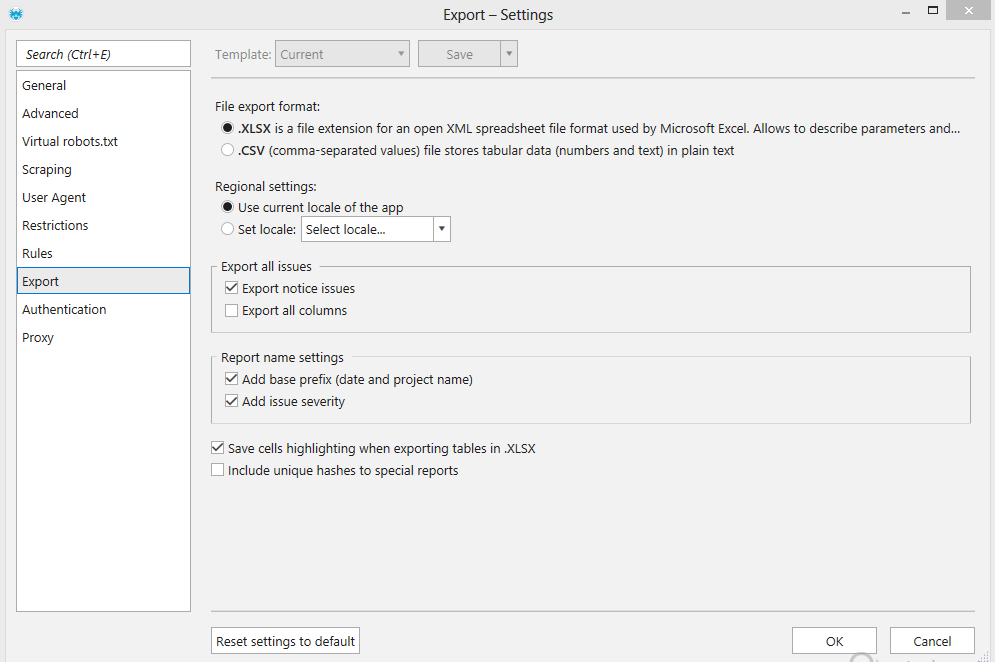995x662 pixels.
Task: Expand the Save button dropdown arrow
Action: tap(509, 54)
